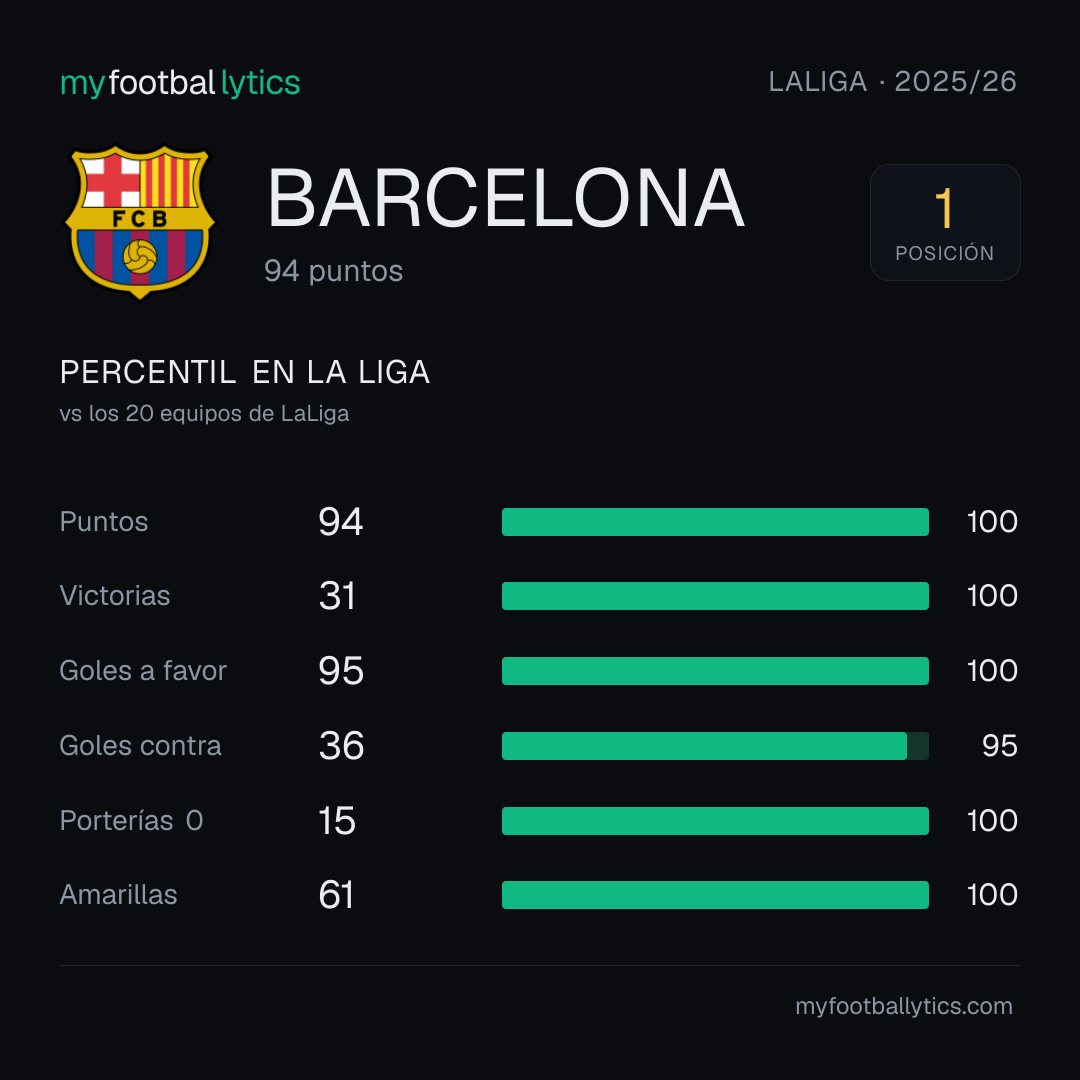This screenshot has width=1080, height=1080.
Task: Click the Victorias percentile bar
Action: click(x=715, y=596)
